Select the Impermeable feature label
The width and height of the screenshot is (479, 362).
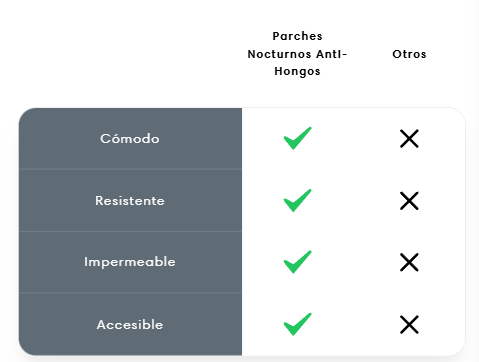tap(130, 262)
